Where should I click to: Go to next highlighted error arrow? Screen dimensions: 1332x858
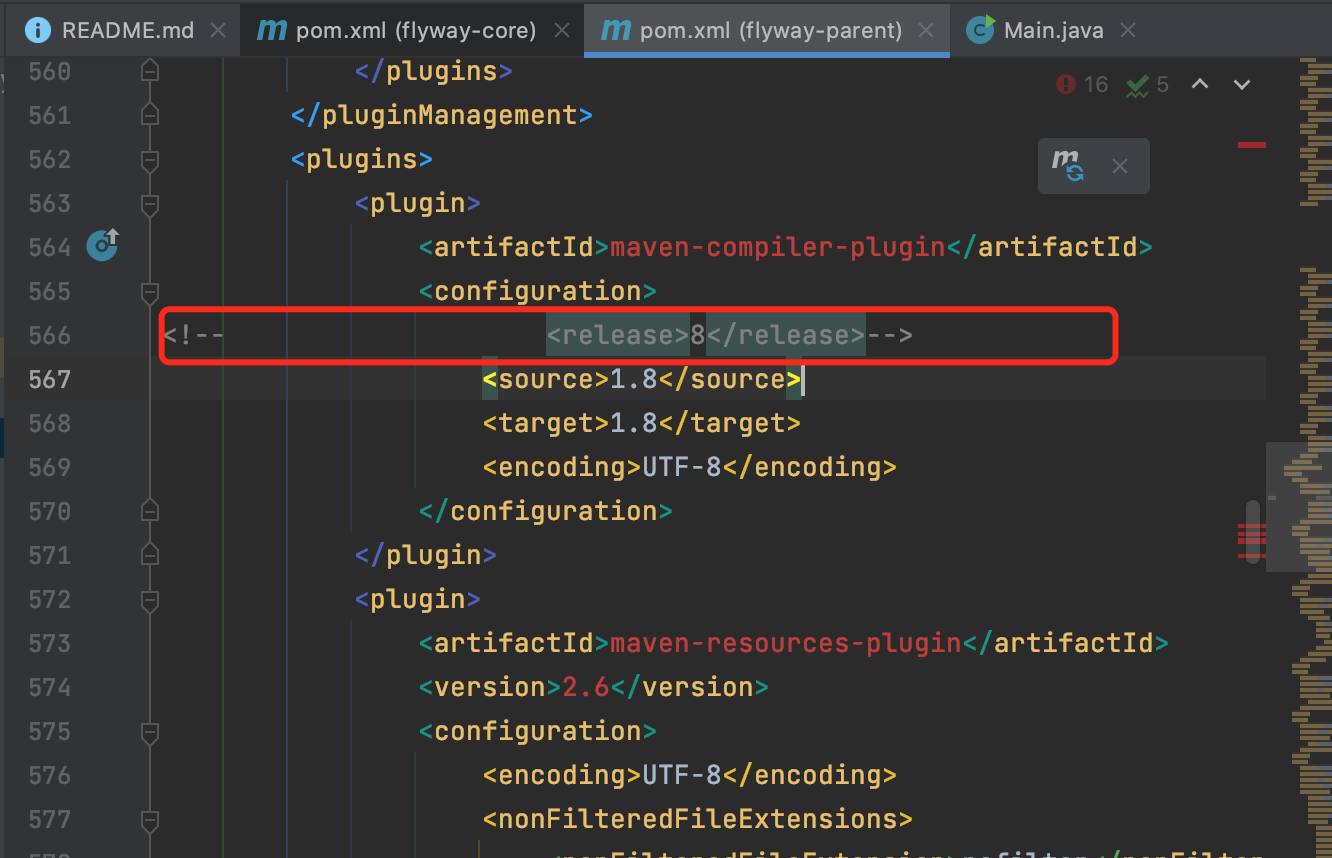click(1242, 85)
